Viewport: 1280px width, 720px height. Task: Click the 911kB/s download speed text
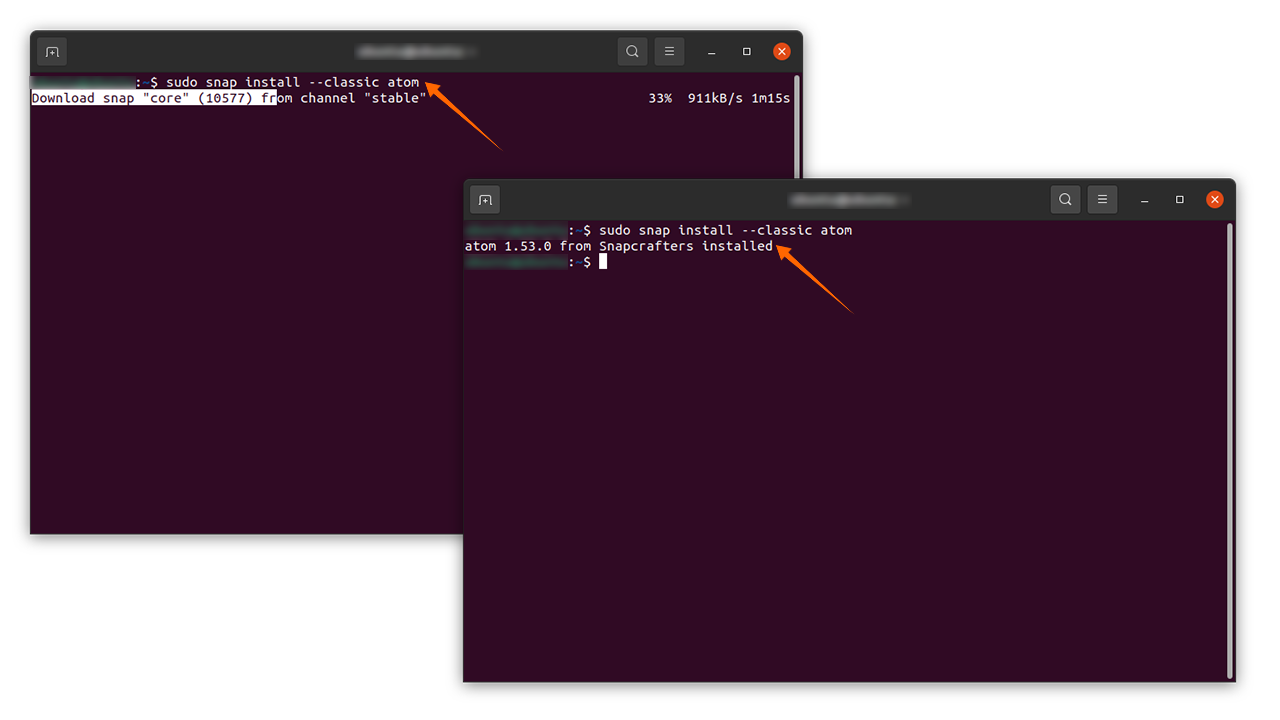tap(715, 98)
